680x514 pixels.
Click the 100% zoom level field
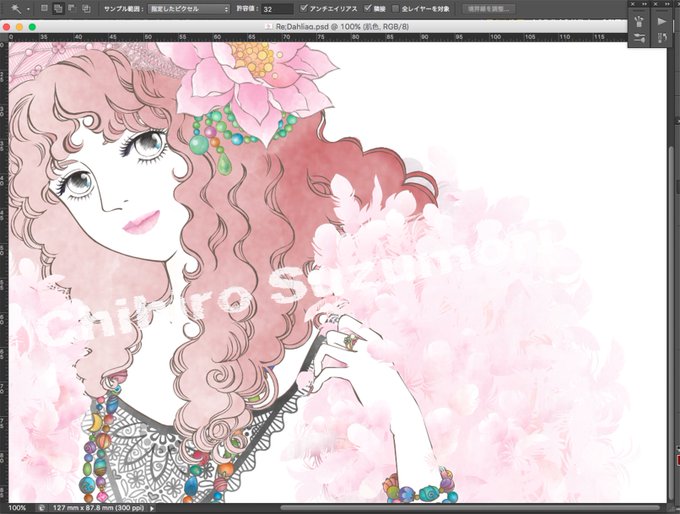17,508
